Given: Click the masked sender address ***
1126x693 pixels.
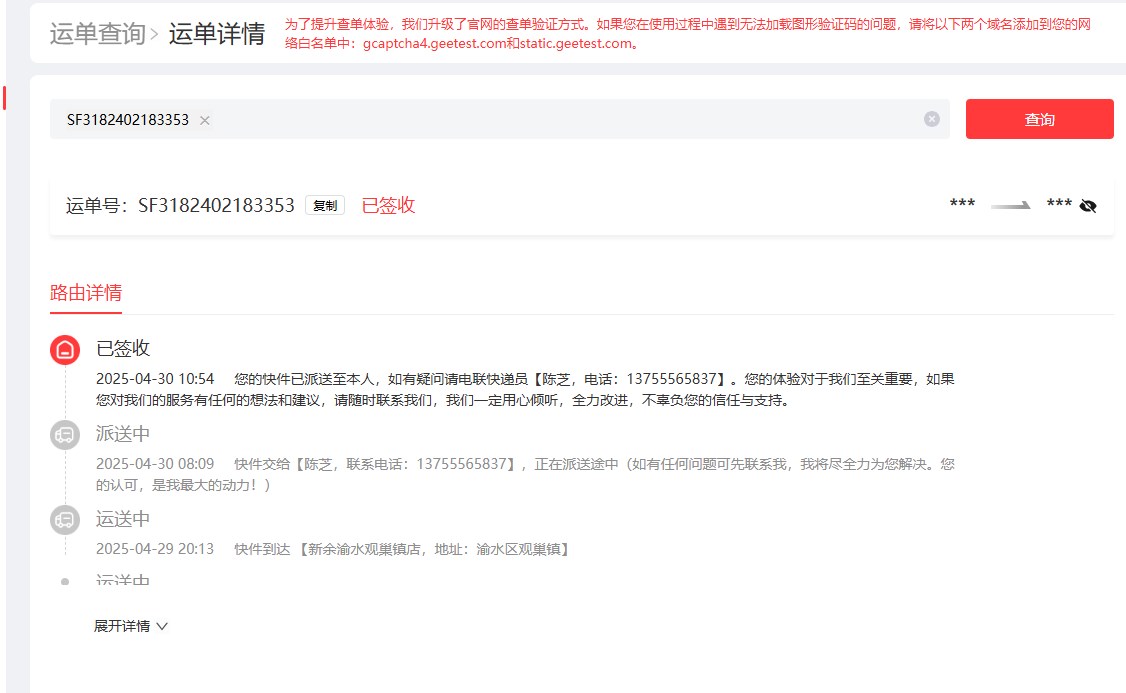Looking at the screenshot, I should coord(962,204).
